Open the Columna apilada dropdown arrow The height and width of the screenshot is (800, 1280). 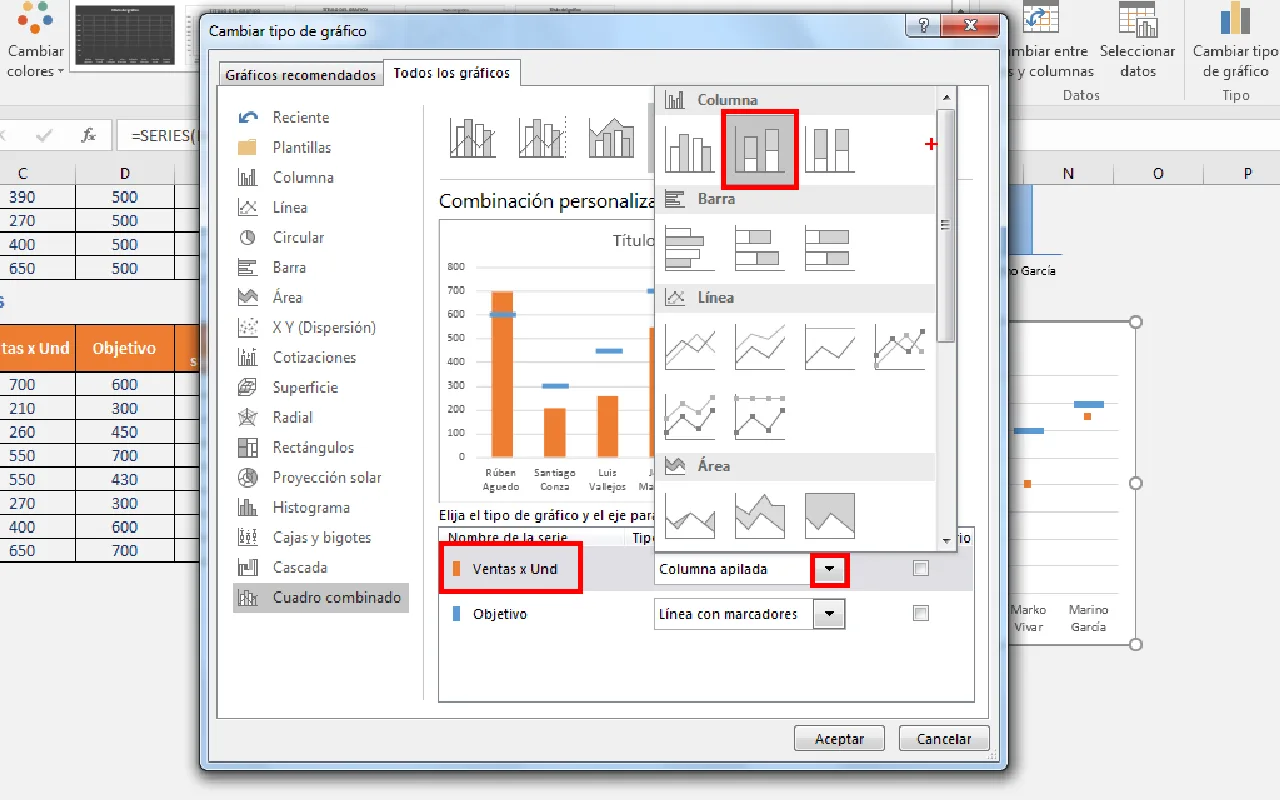[x=830, y=569]
